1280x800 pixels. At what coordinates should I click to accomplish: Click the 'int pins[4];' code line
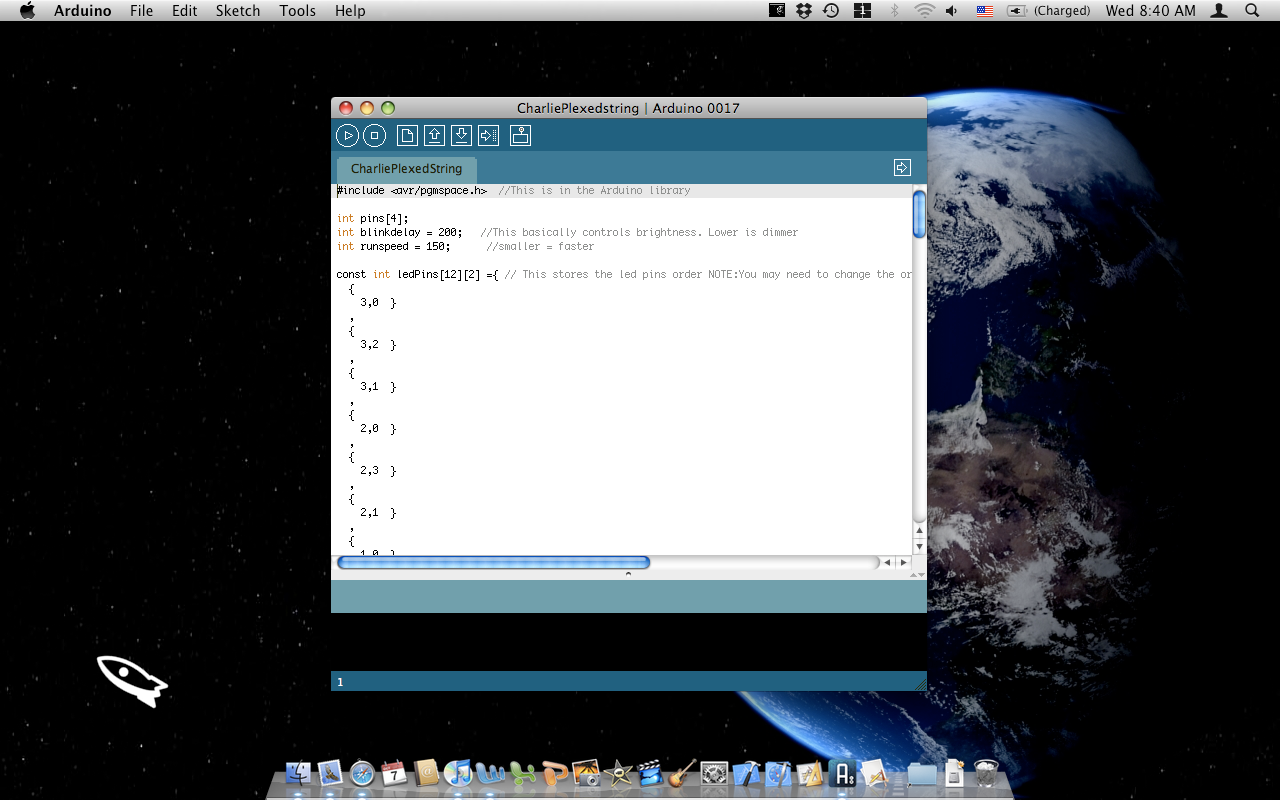[373, 218]
